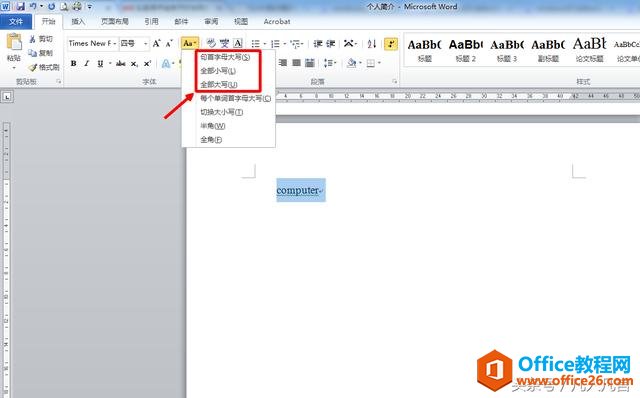Click the Bullets list icon
640x398 pixels.
[256, 43]
